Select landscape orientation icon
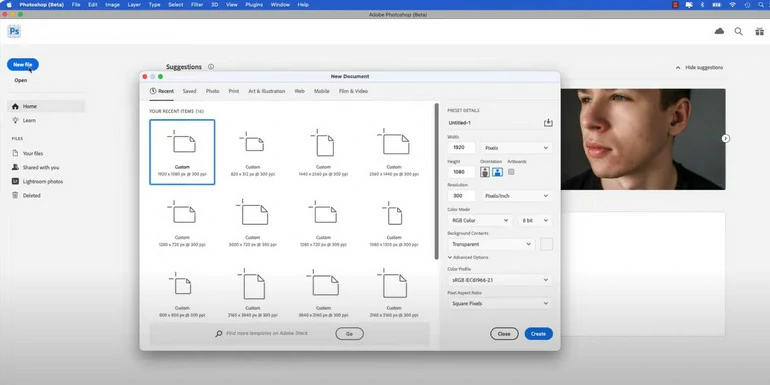The width and height of the screenshot is (770, 385). tap(497, 172)
